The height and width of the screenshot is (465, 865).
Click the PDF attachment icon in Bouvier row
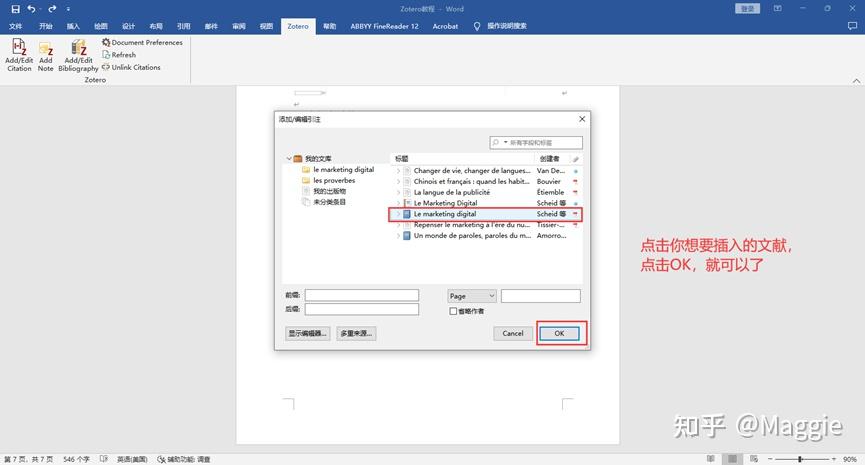tap(575, 181)
